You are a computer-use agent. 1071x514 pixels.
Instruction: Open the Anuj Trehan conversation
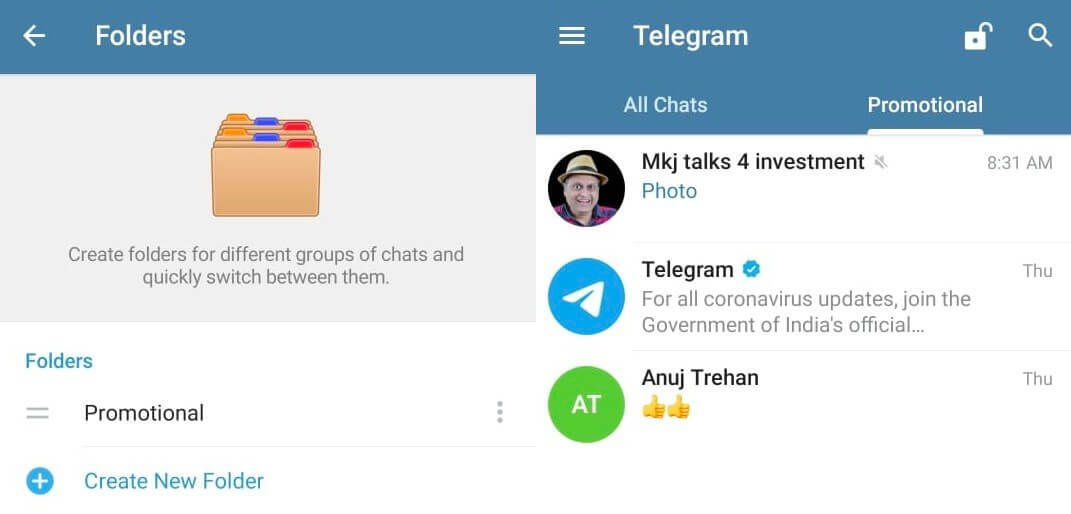point(803,404)
